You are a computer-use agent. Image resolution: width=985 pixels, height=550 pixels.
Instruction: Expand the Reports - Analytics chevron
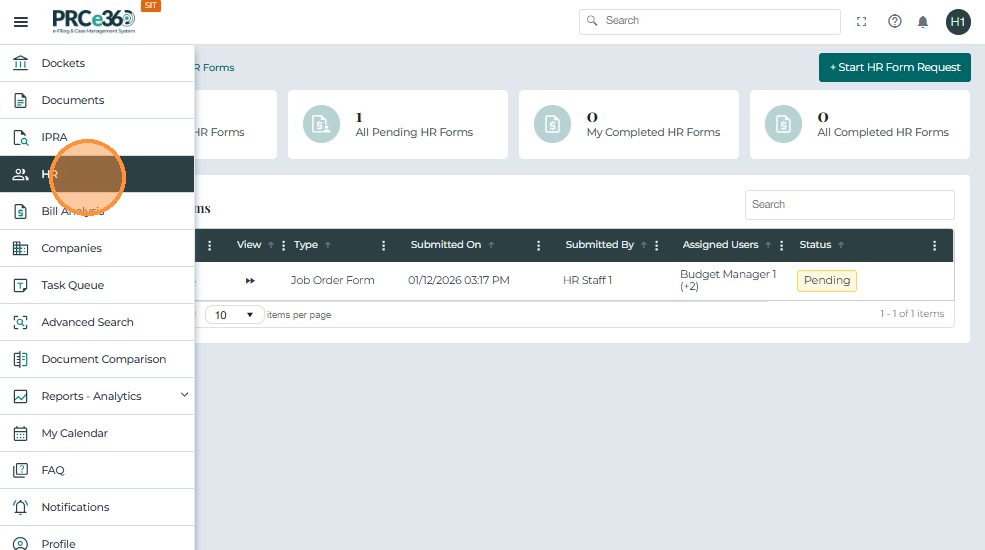click(x=184, y=395)
